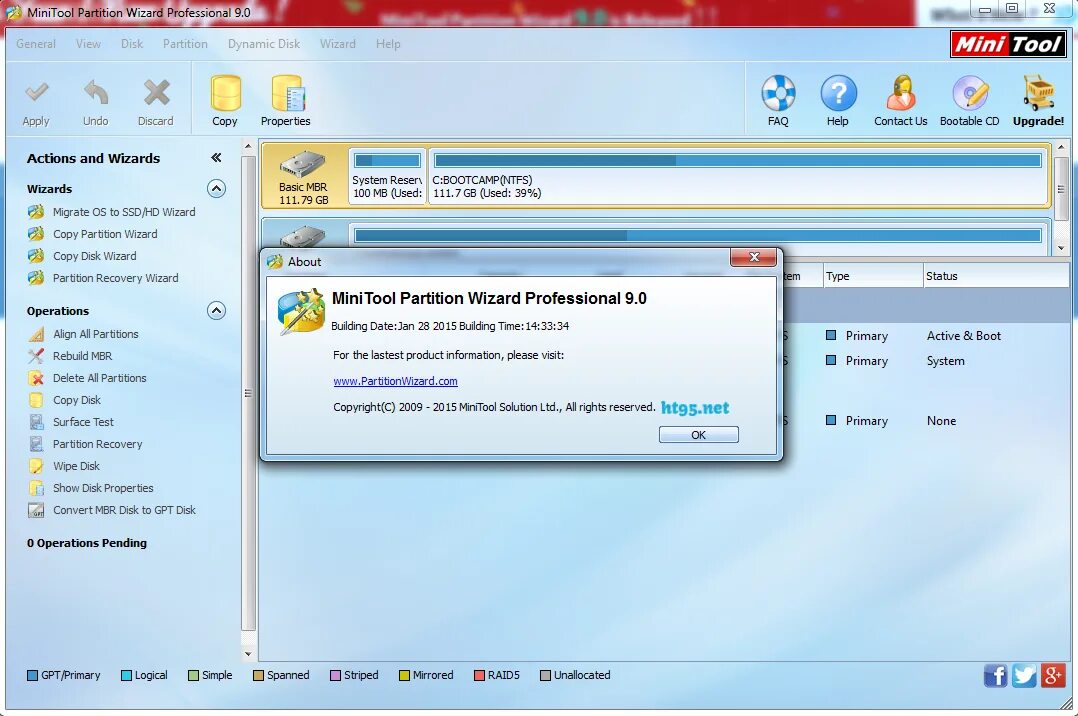
Task: Click the disk map scroll down arrow
Action: click(1061, 248)
